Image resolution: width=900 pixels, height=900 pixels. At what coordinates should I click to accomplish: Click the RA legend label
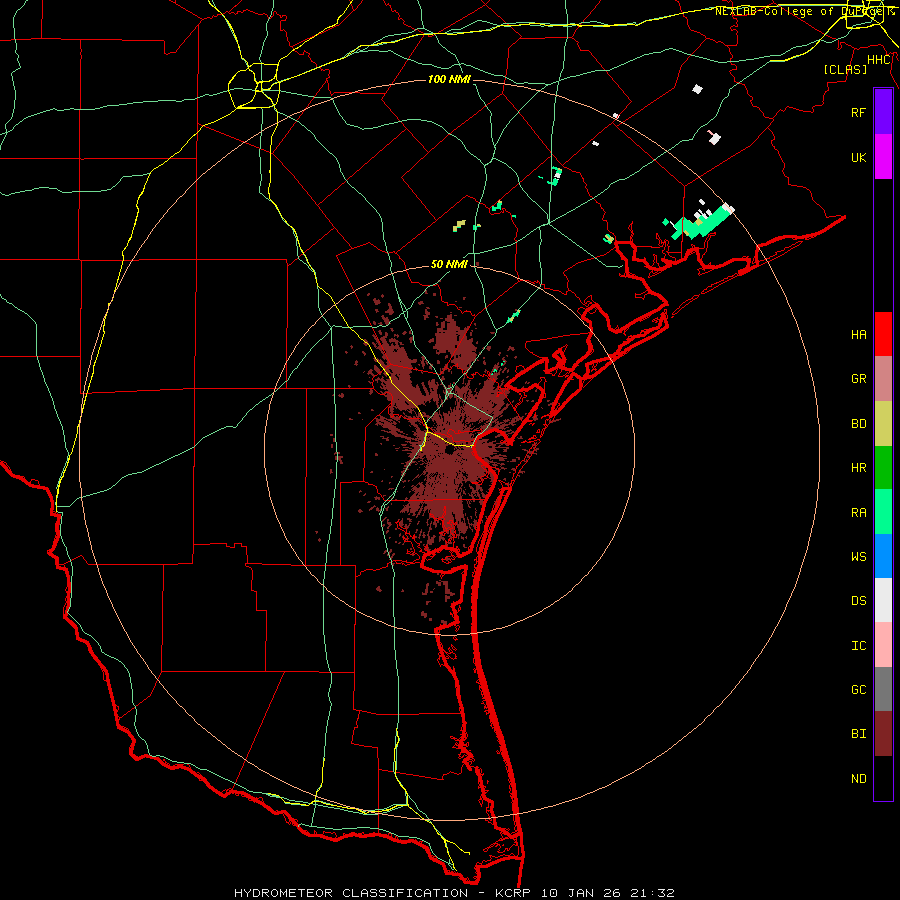tap(859, 513)
